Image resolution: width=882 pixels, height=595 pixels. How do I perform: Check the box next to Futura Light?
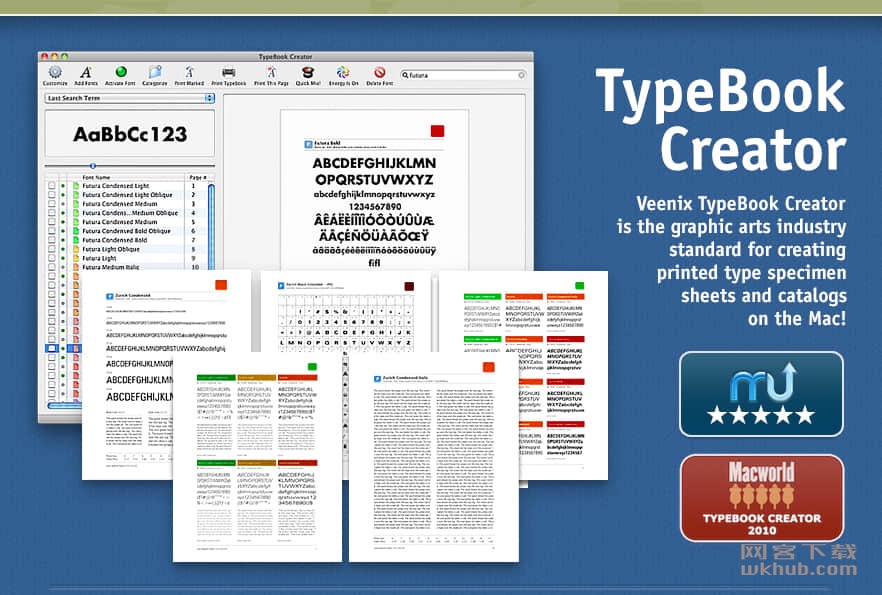point(52,258)
